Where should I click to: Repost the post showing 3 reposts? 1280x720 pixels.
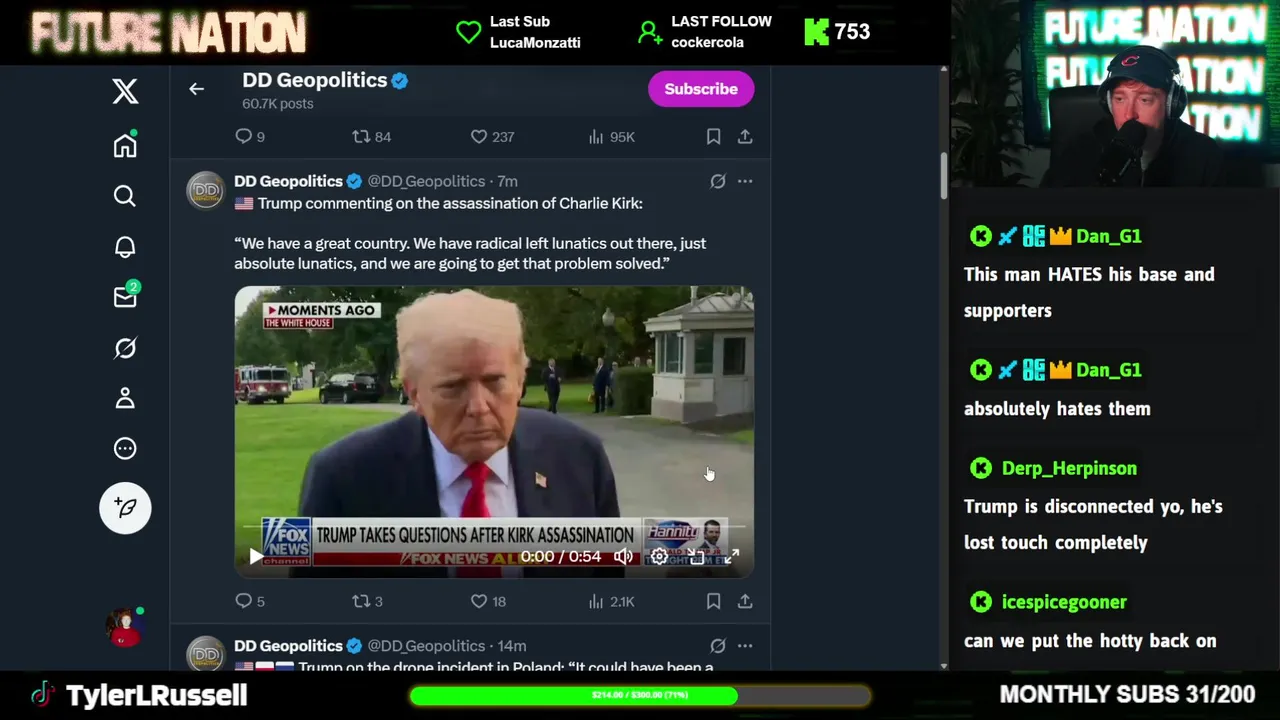coord(367,601)
